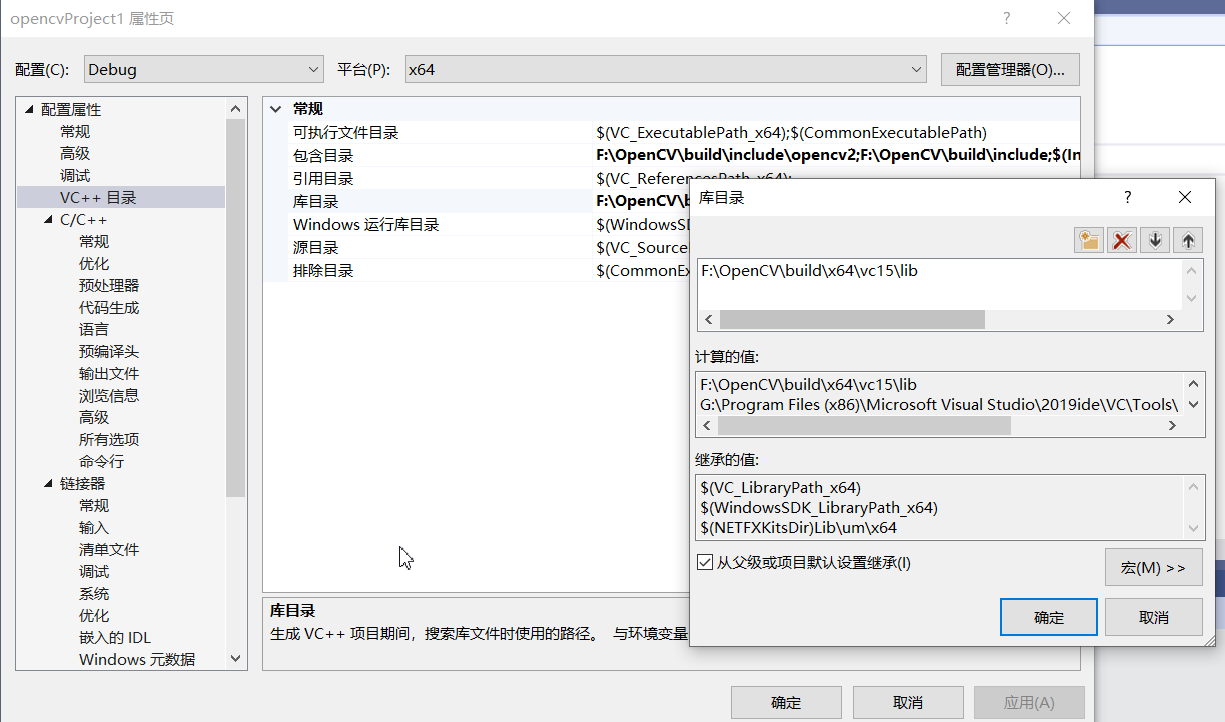Screen dimensions: 1225x722
Task: Select 调试 under 配置属性
Action: point(74,174)
